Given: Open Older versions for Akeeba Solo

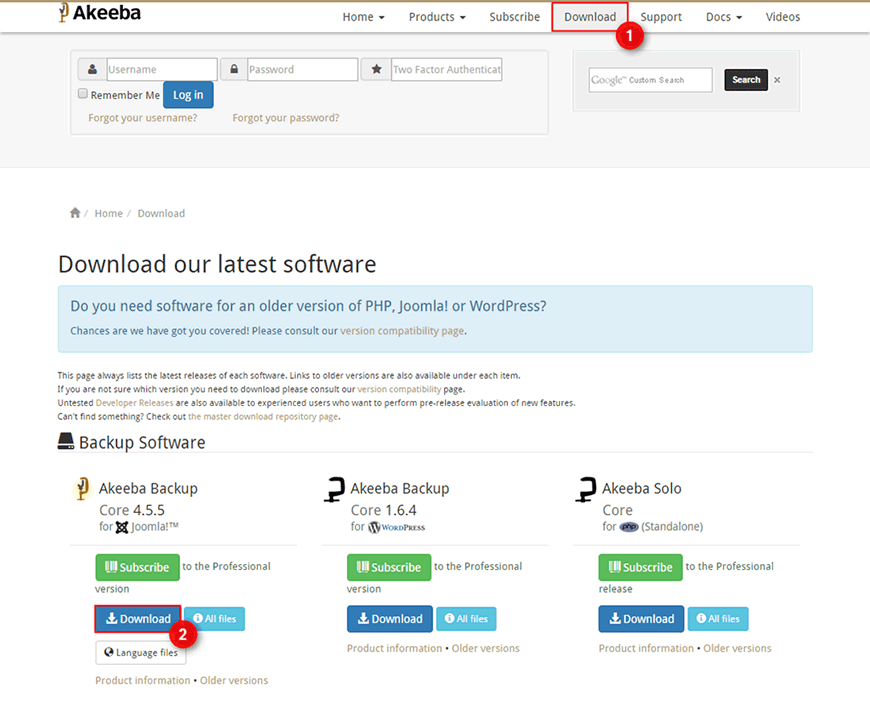Looking at the screenshot, I should point(737,648).
